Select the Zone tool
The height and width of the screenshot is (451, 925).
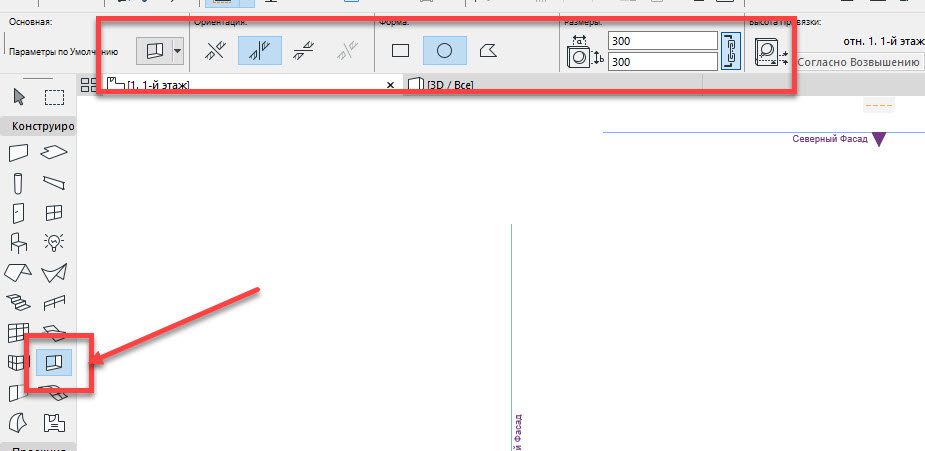pos(54,423)
